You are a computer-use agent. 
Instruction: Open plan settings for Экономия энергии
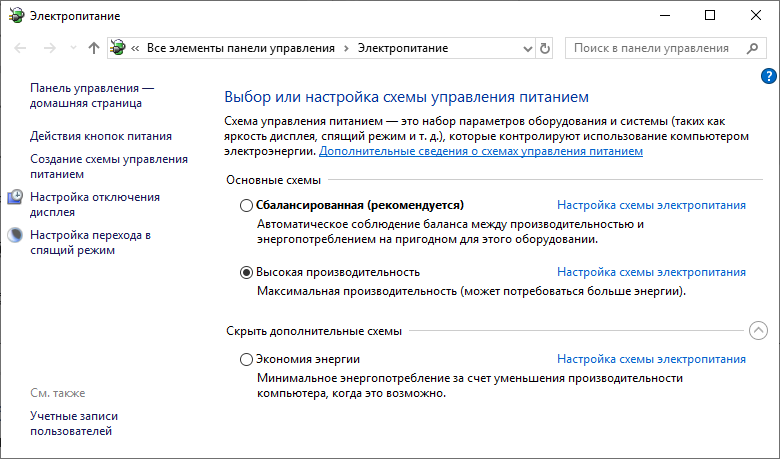pos(651,359)
